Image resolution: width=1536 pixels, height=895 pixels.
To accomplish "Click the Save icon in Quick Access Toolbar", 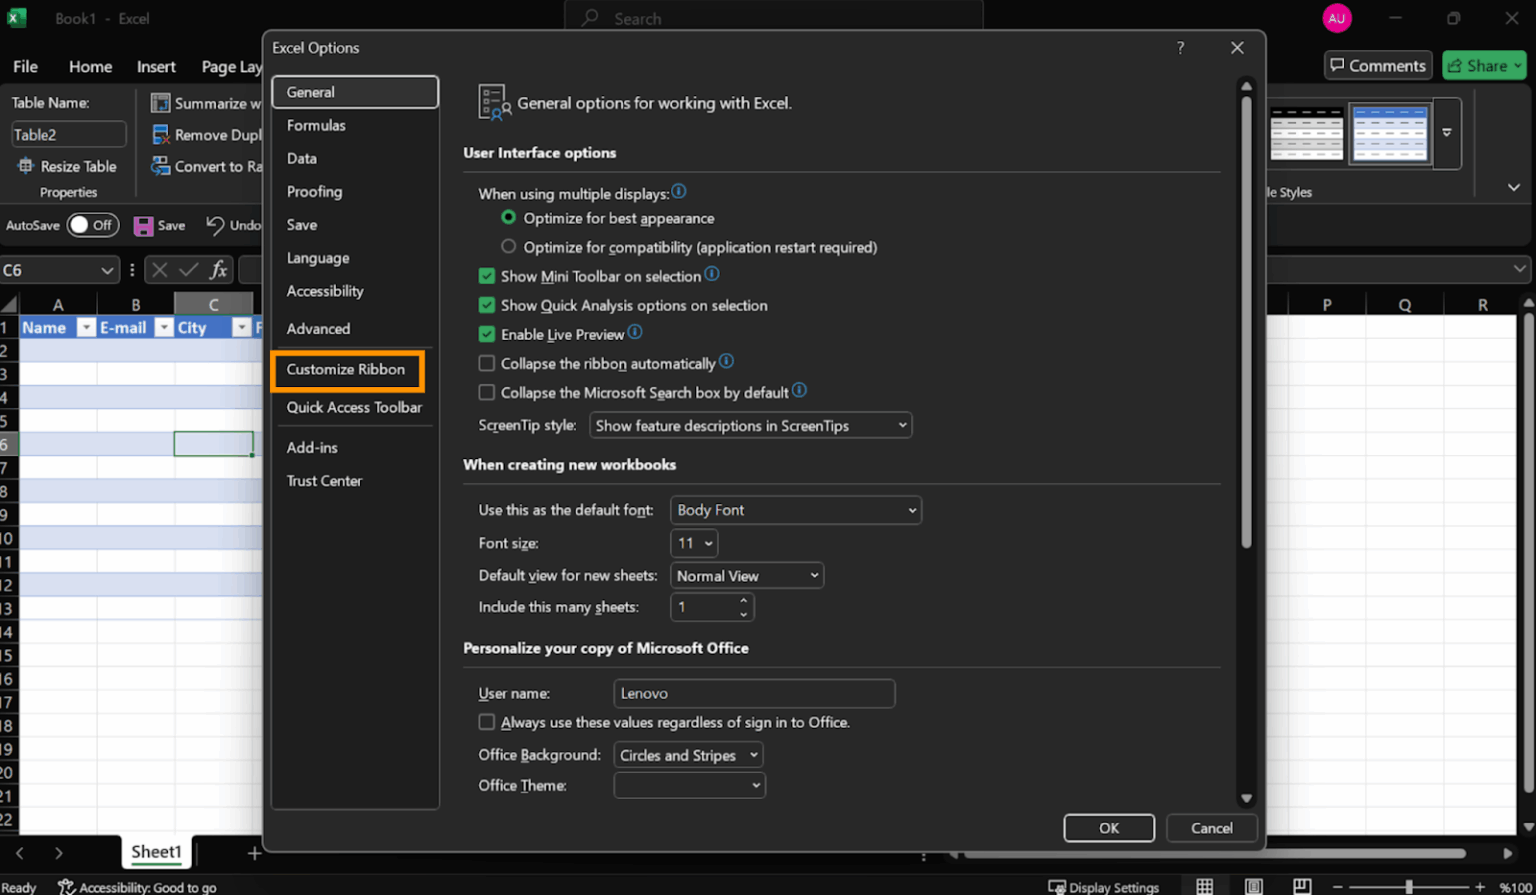I will click(x=141, y=225).
